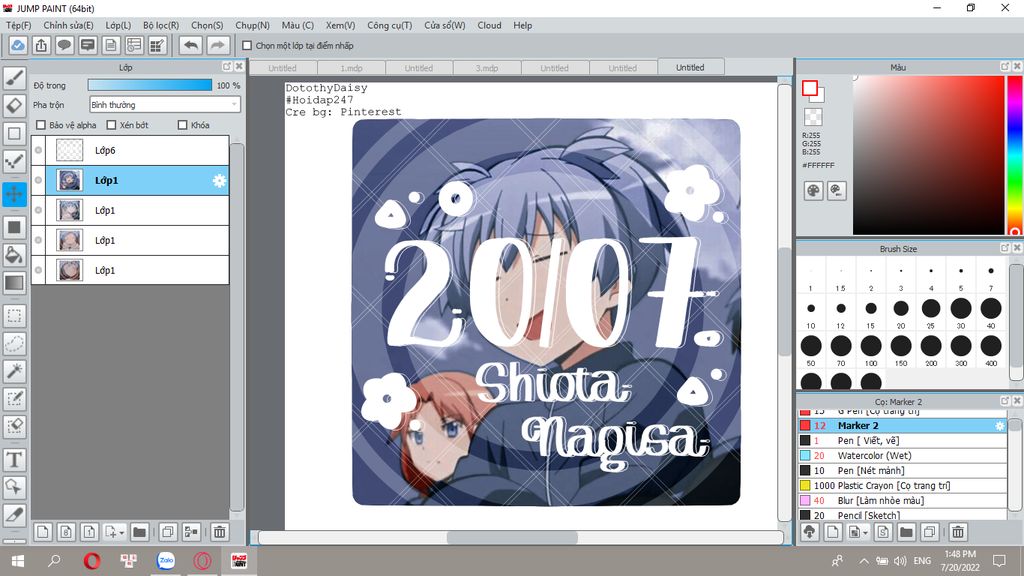Screen dimensions: 1024x576
Task: Select the Fill rectangle tool
Action: [x=14, y=227]
